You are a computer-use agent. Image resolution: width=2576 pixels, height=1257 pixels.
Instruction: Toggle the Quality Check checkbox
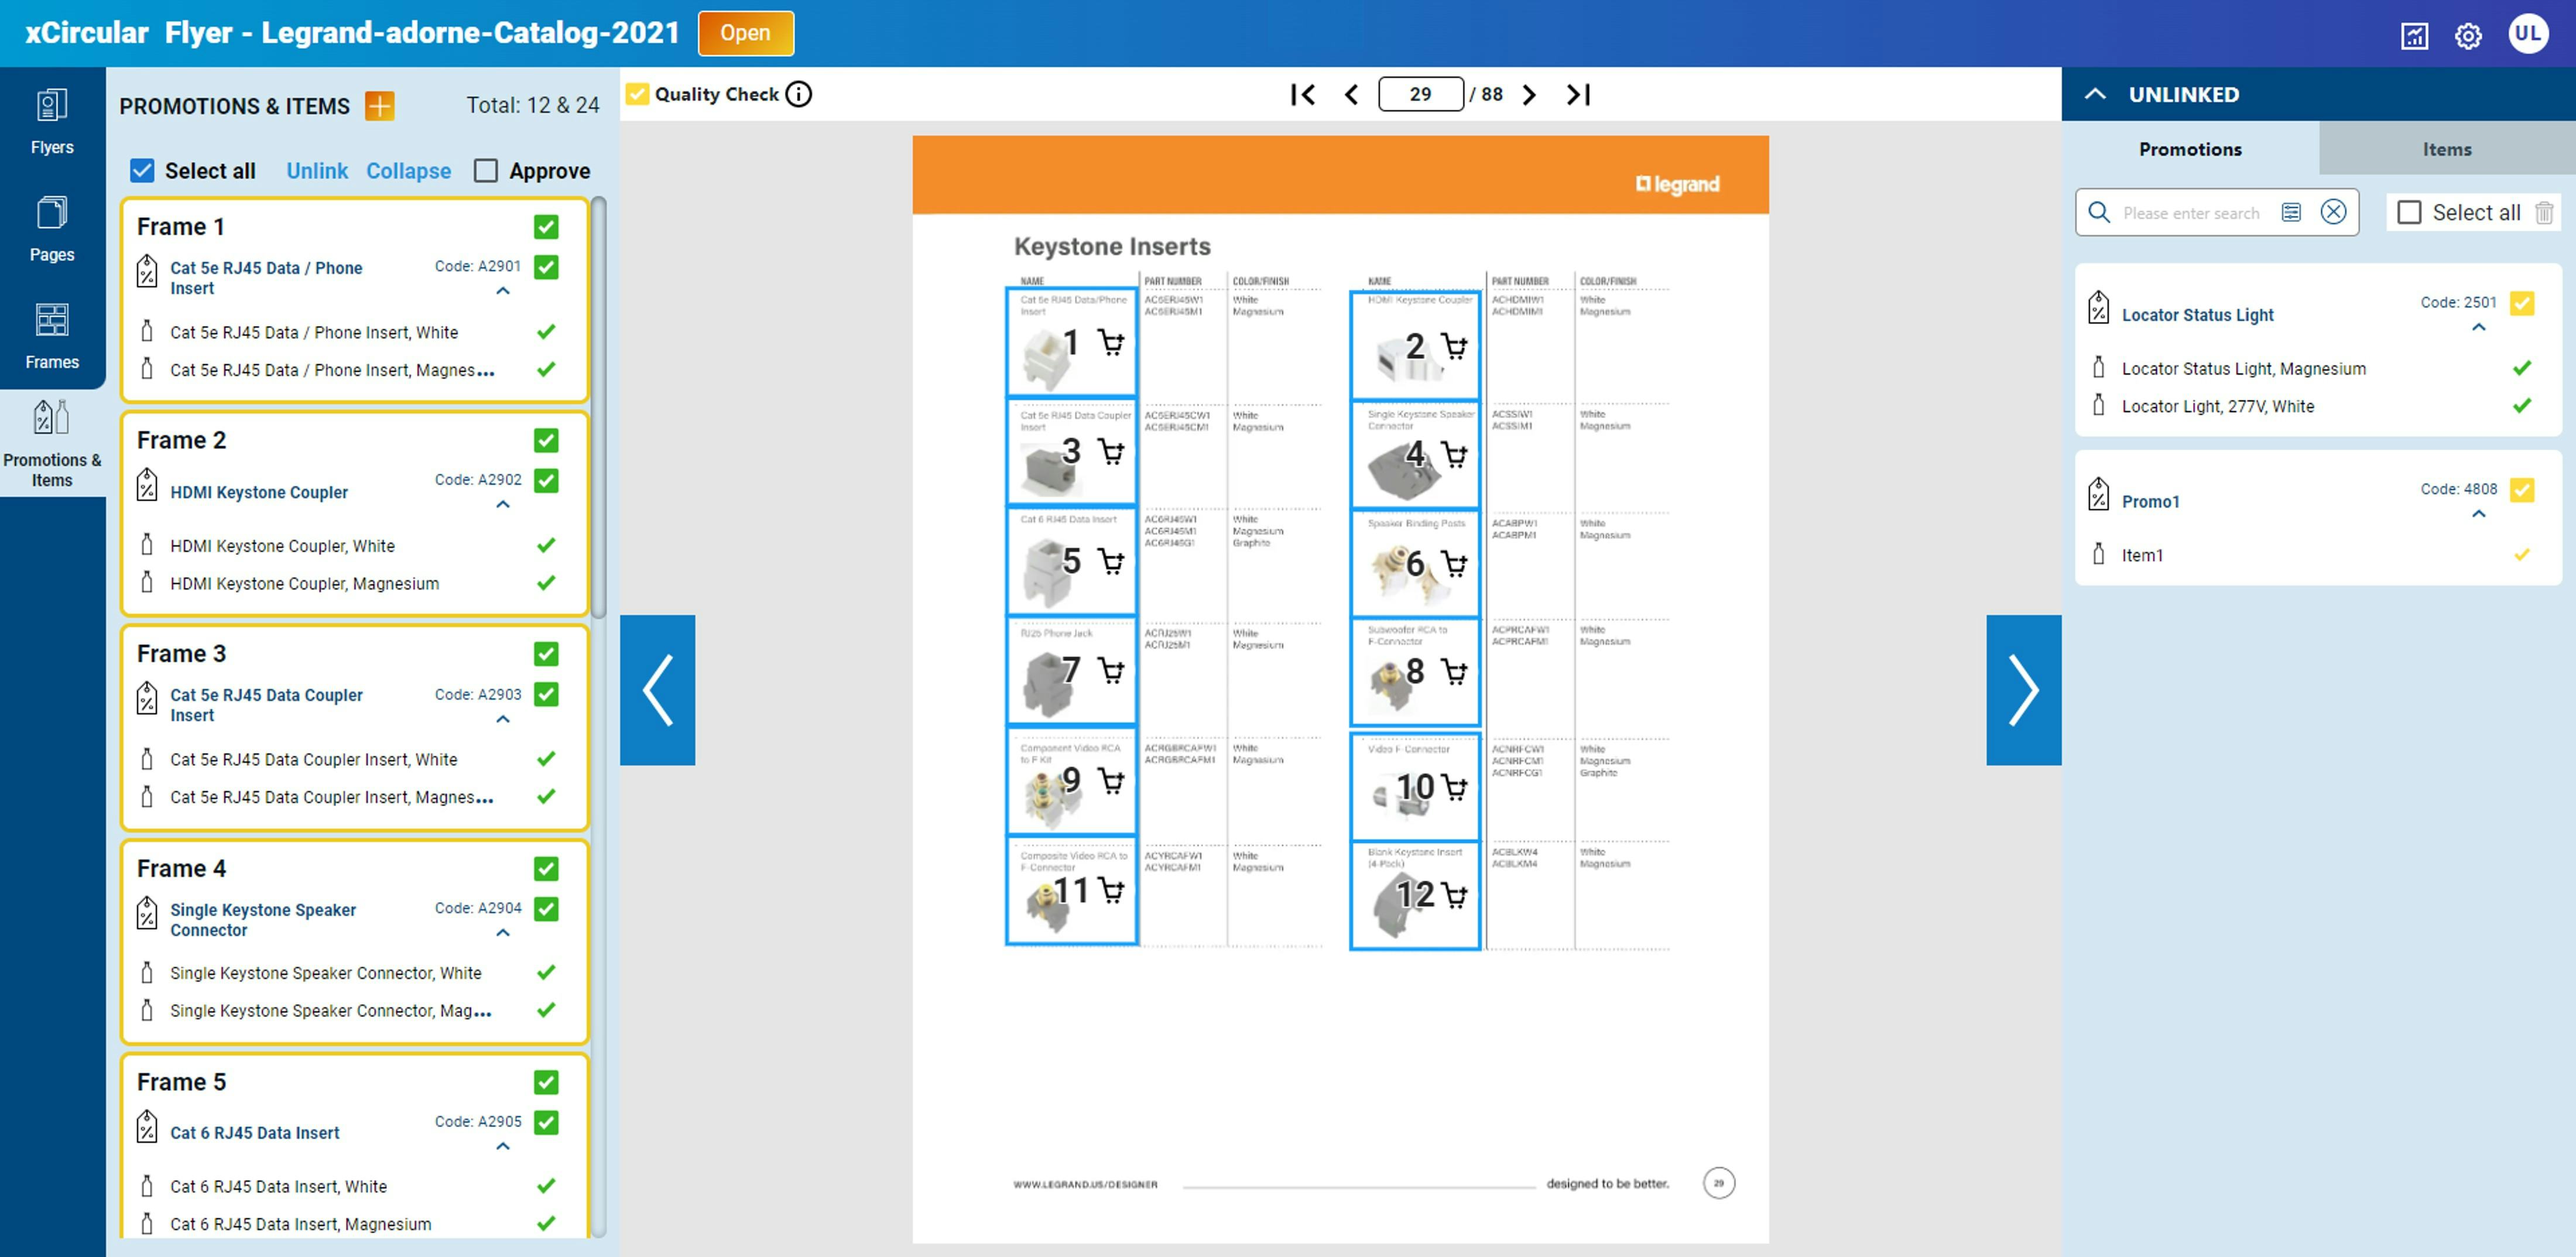(x=637, y=94)
